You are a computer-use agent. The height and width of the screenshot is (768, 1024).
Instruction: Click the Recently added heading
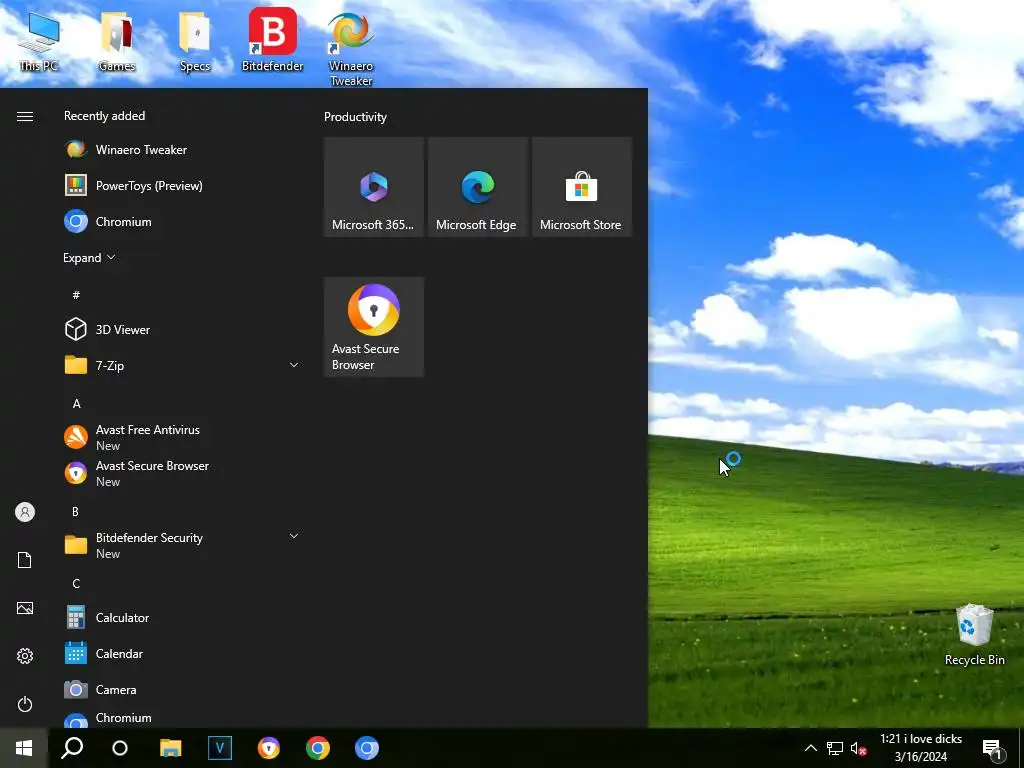[x=104, y=116]
